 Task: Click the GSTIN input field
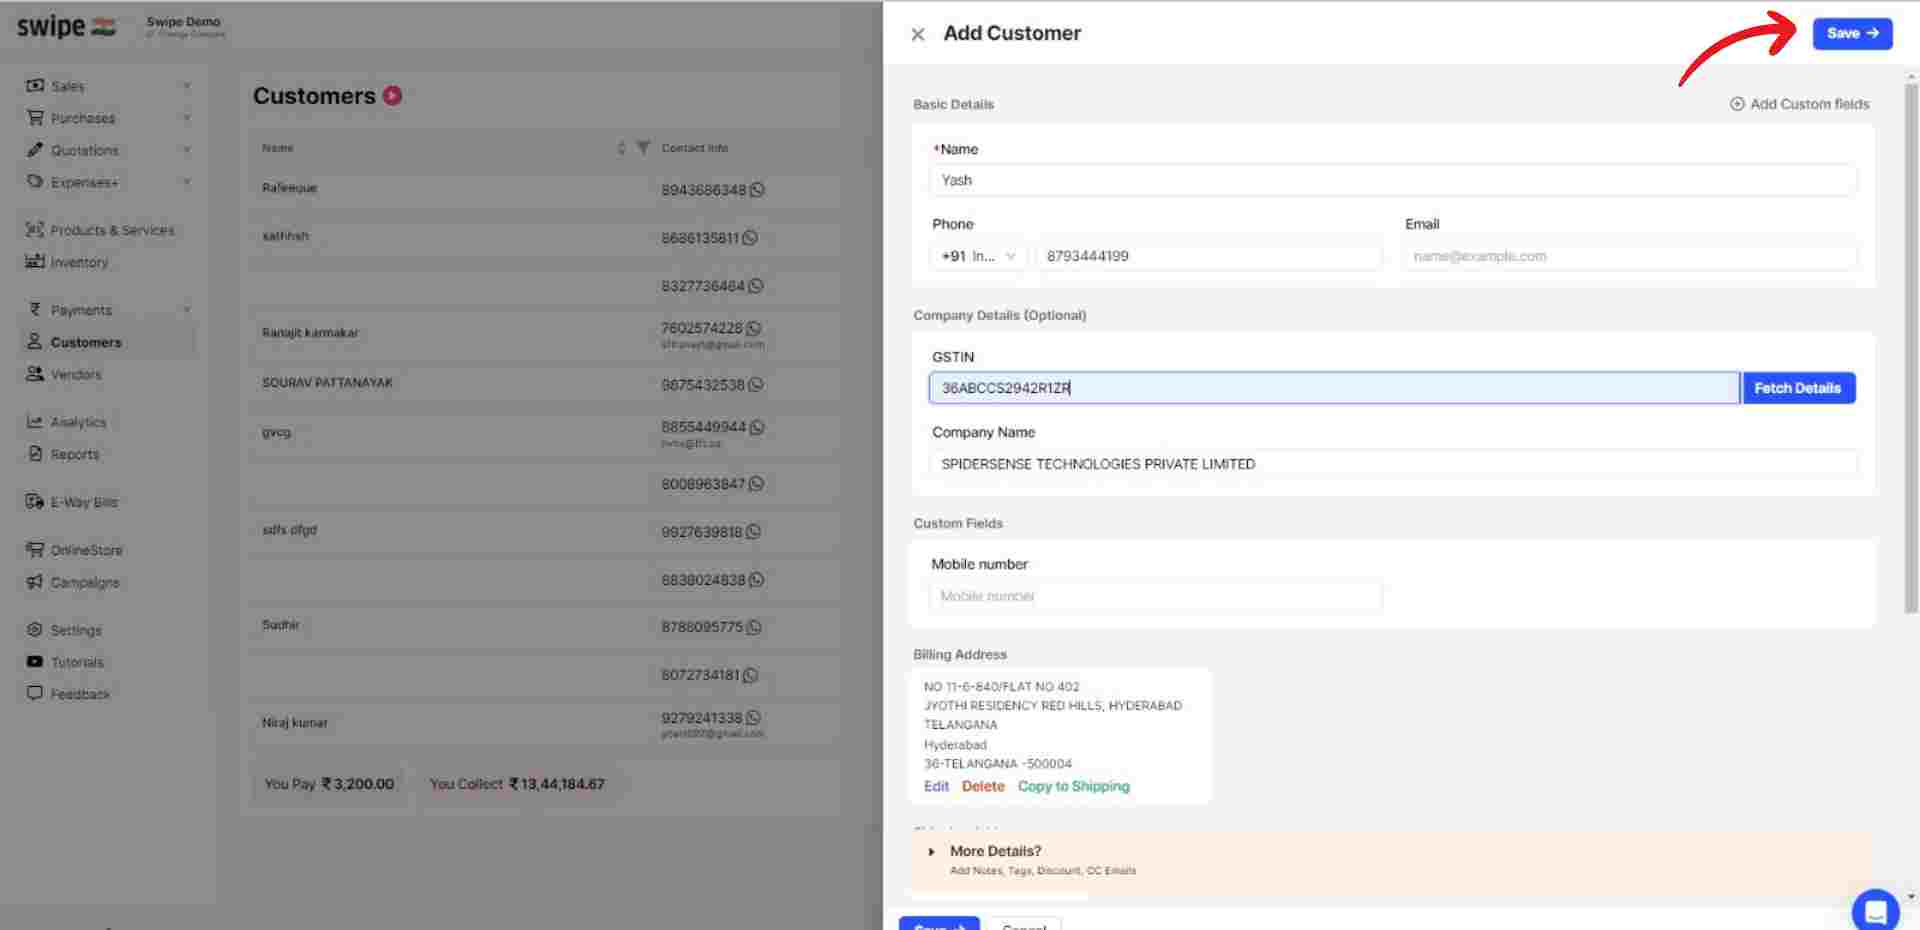pyautogui.click(x=1334, y=388)
